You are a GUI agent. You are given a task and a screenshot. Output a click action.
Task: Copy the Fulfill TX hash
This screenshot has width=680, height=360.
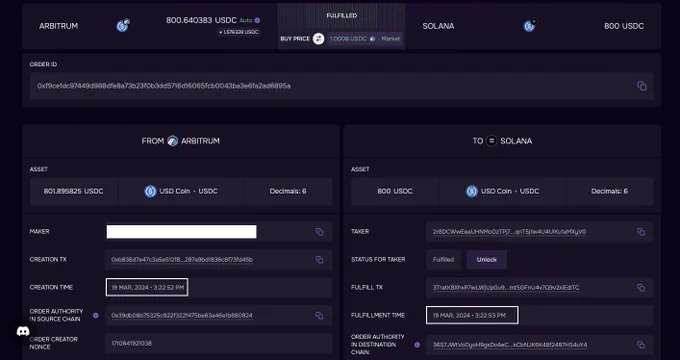click(x=641, y=288)
